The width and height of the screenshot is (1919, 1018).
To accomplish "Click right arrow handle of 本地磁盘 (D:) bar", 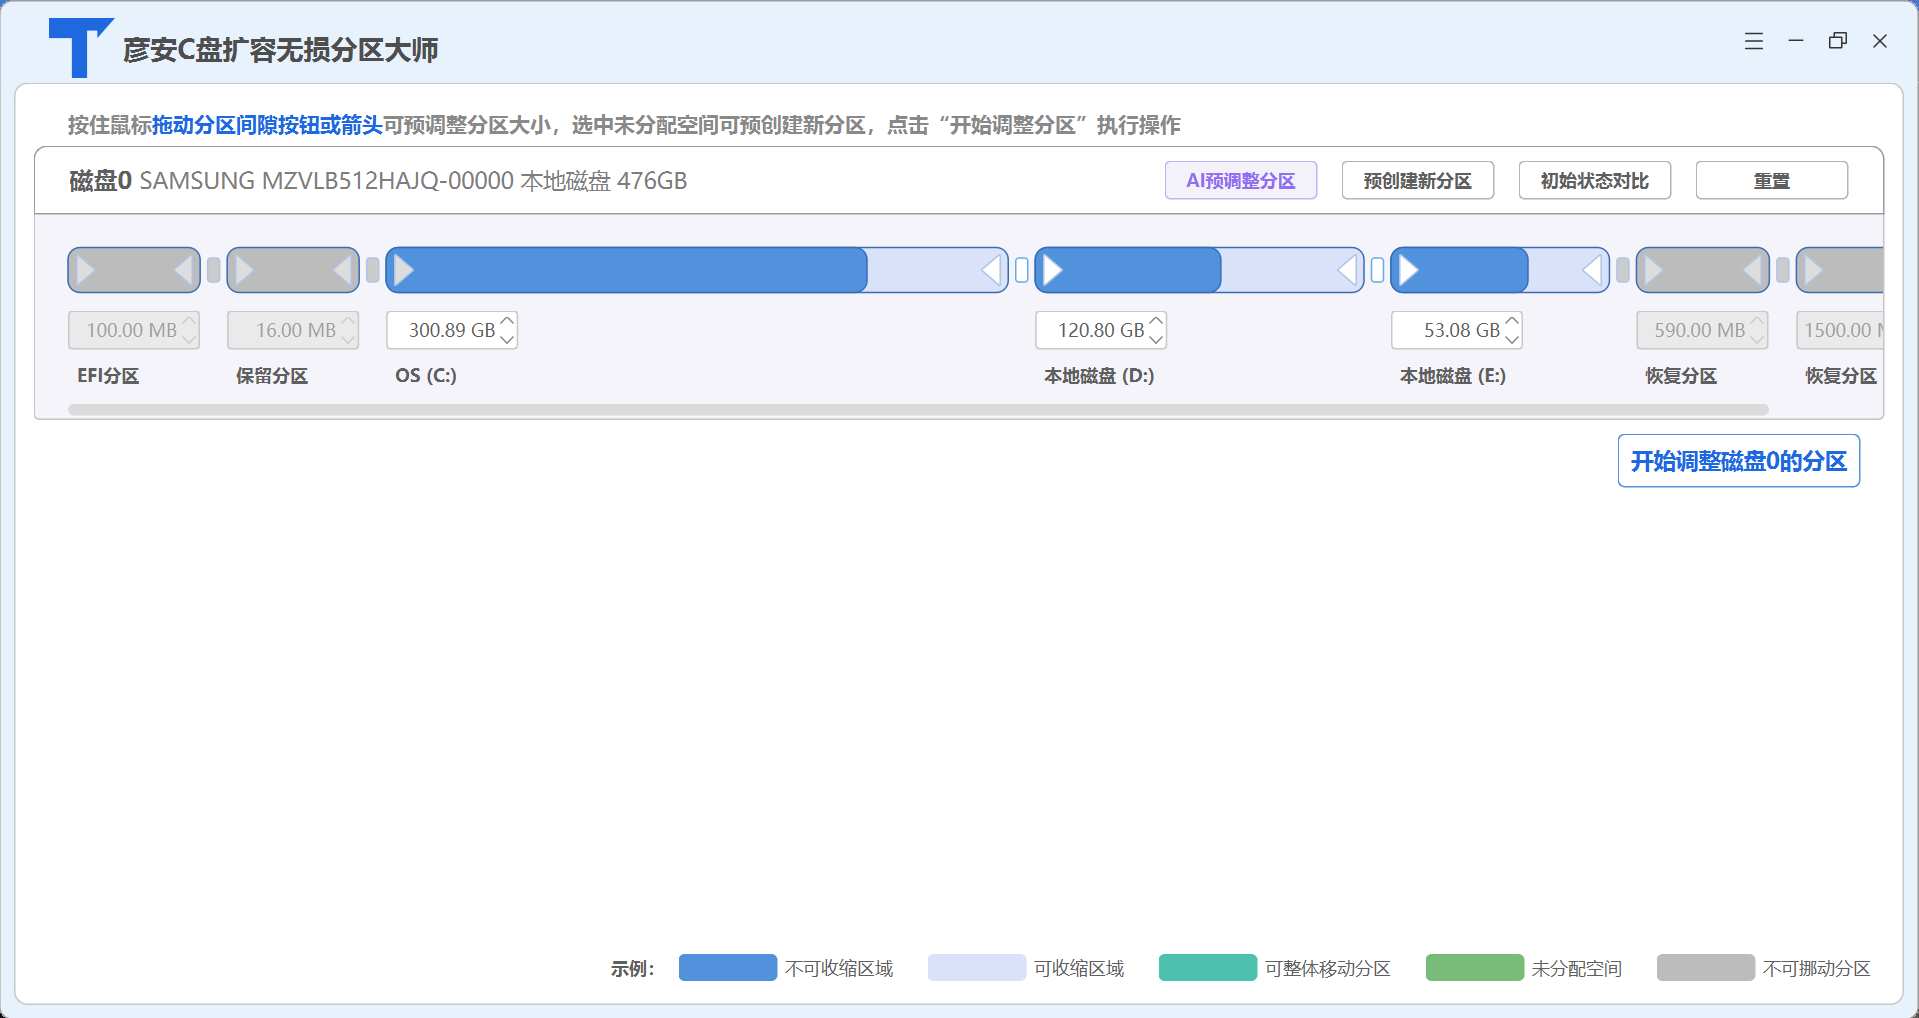I will (1348, 270).
